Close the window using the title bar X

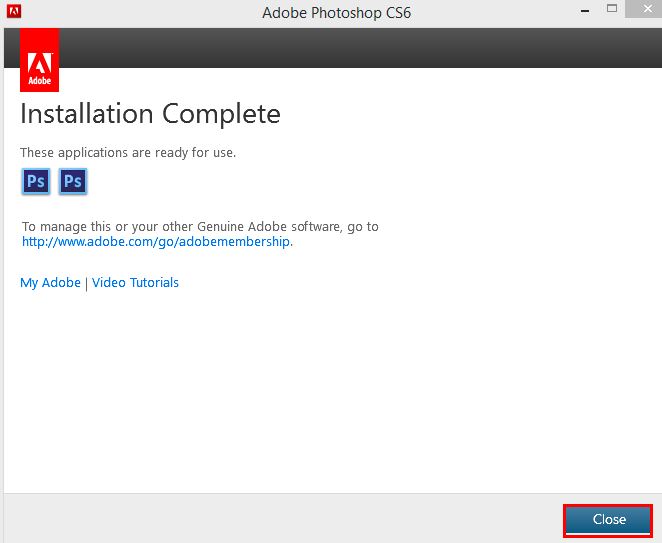click(x=647, y=9)
